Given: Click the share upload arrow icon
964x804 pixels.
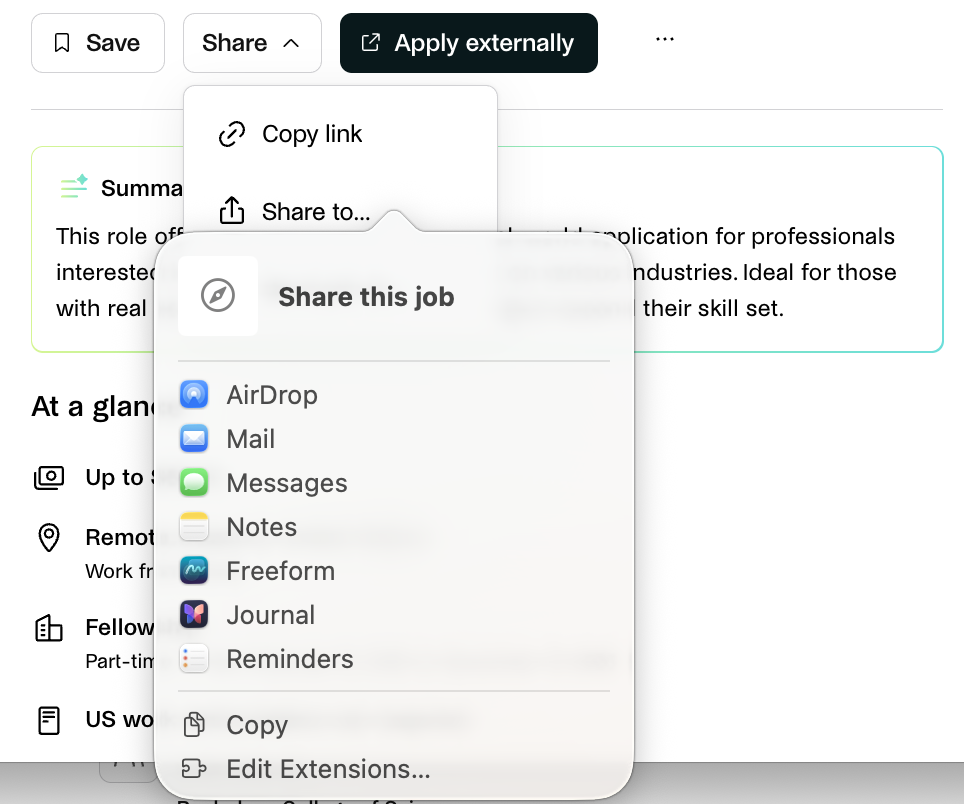Looking at the screenshot, I should click(232, 210).
